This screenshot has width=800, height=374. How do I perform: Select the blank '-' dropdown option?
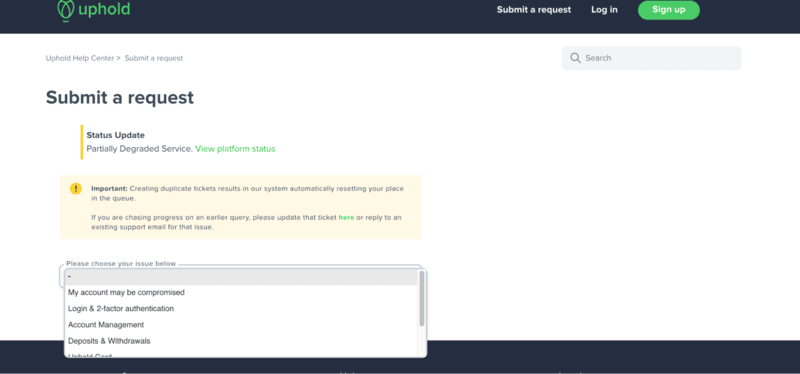point(241,277)
